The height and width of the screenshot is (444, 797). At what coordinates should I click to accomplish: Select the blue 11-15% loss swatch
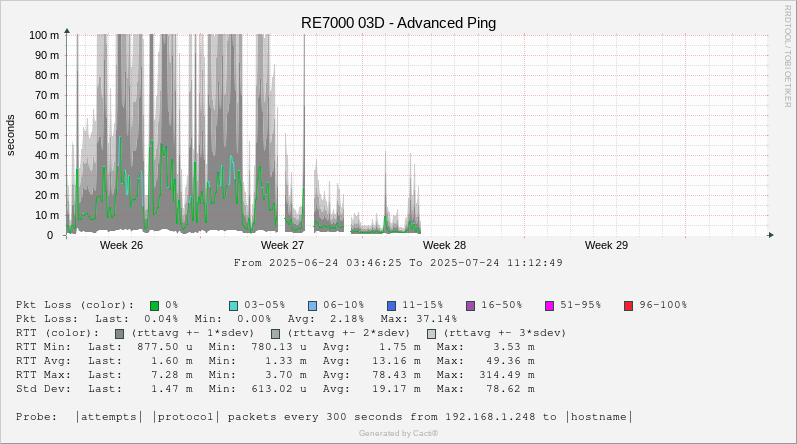[x=391, y=305]
